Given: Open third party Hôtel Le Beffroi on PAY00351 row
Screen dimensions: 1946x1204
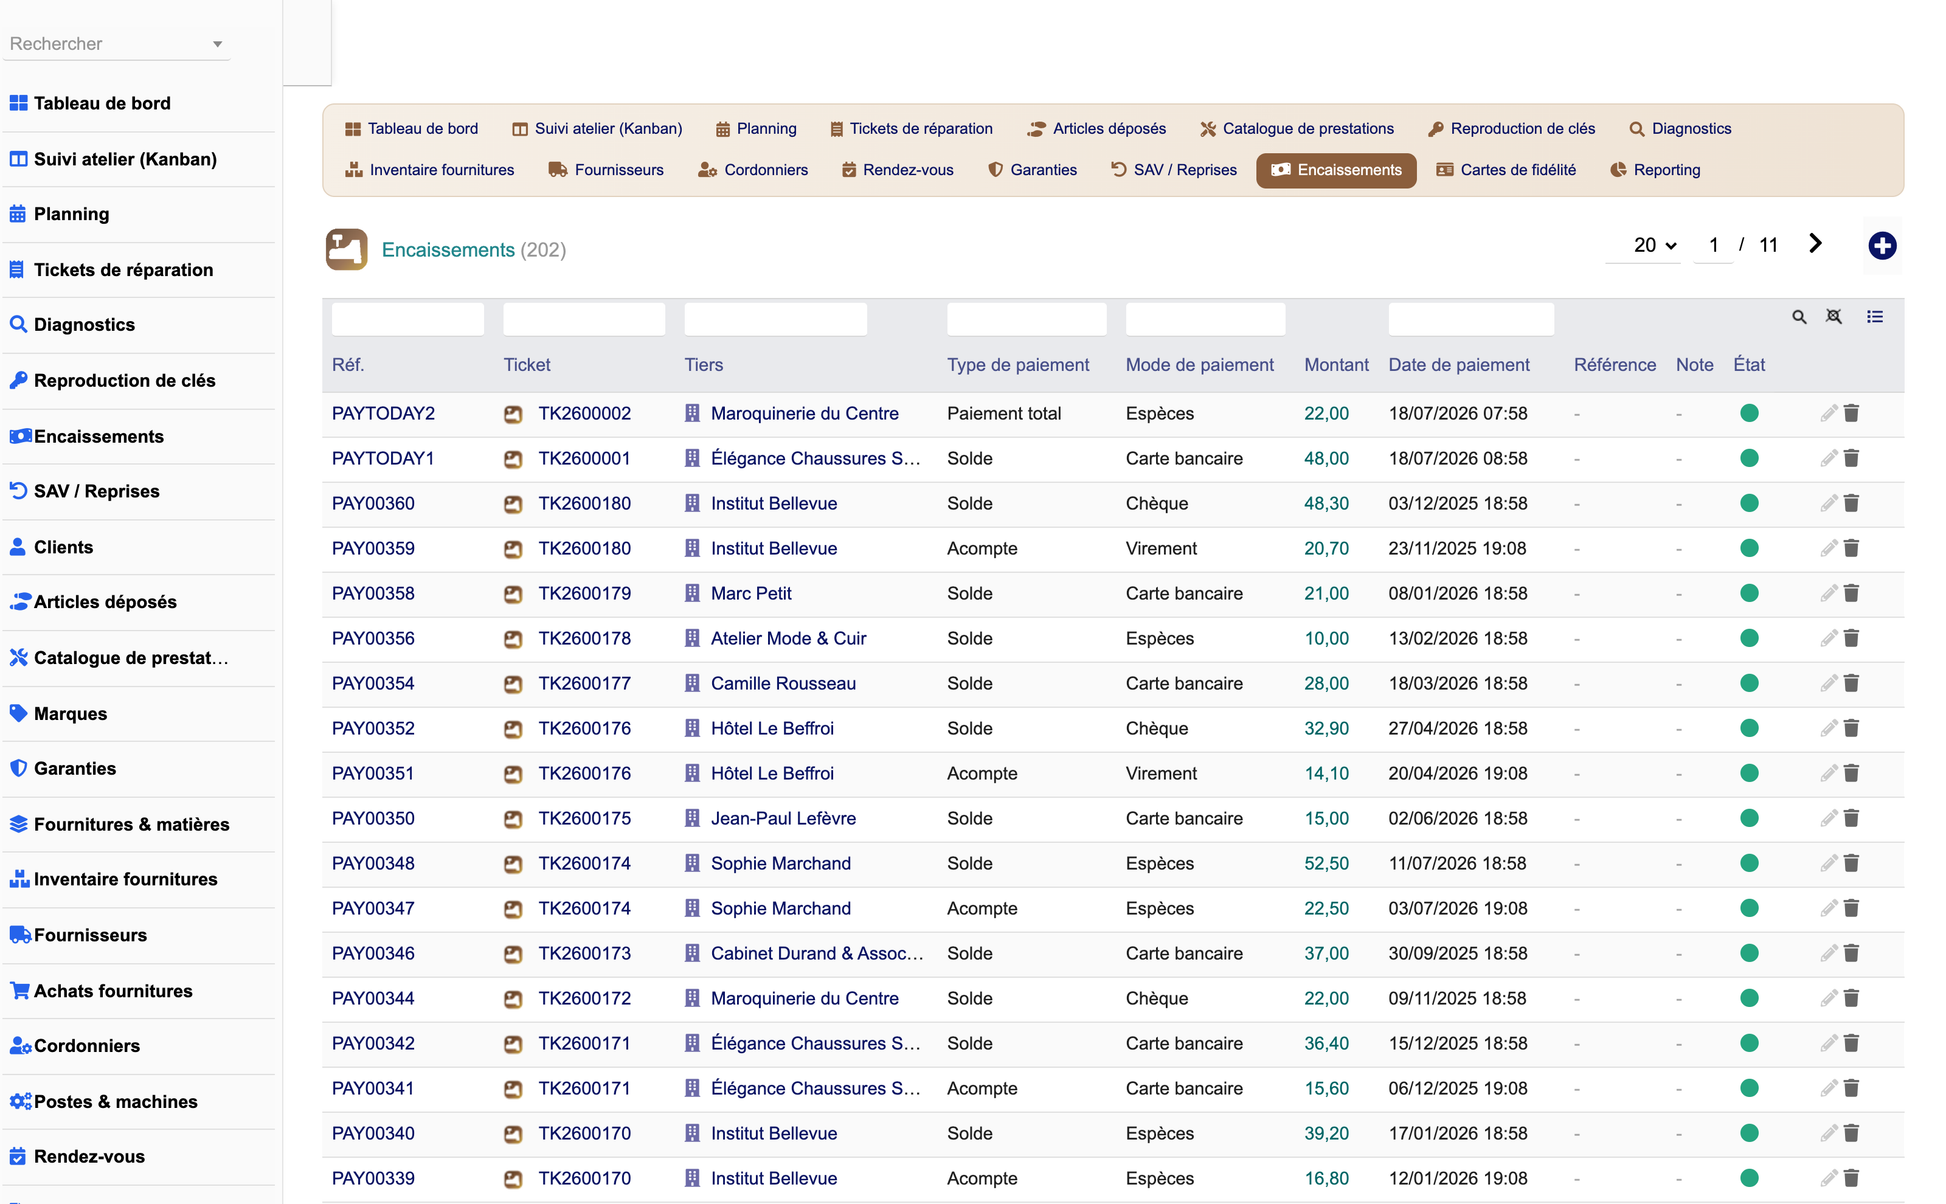Looking at the screenshot, I should pos(772,773).
